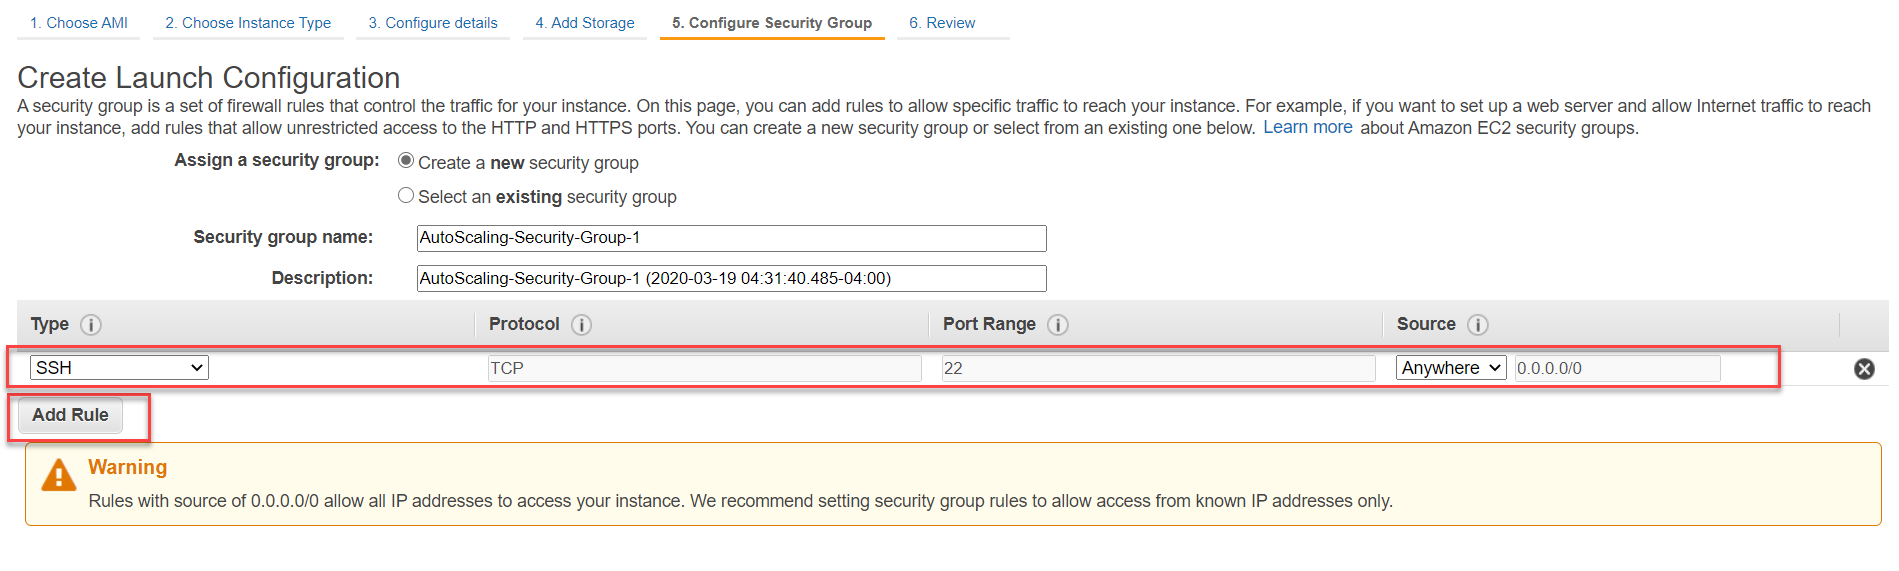
Task: Jump to 6. Review tab
Action: coord(942,23)
